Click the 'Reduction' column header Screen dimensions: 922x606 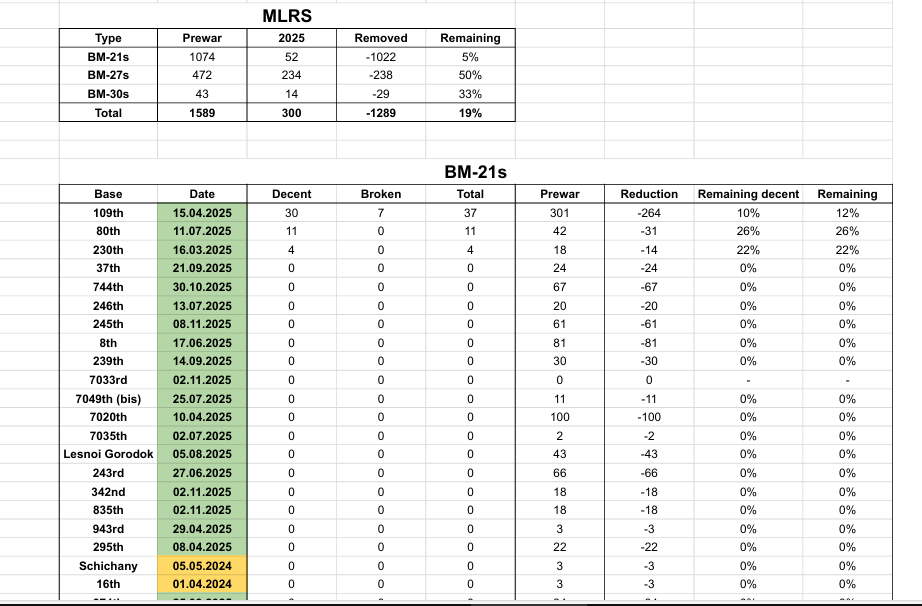pyautogui.click(x=649, y=194)
